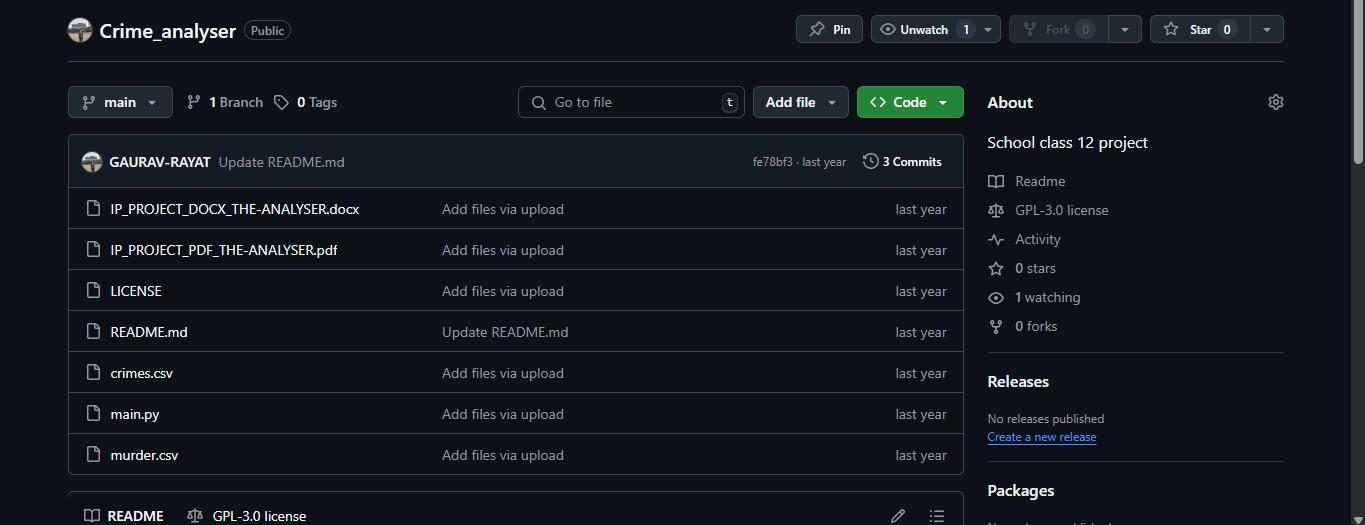Open the crimes.csv file
The height and width of the screenshot is (525, 1365).
click(x=141, y=373)
